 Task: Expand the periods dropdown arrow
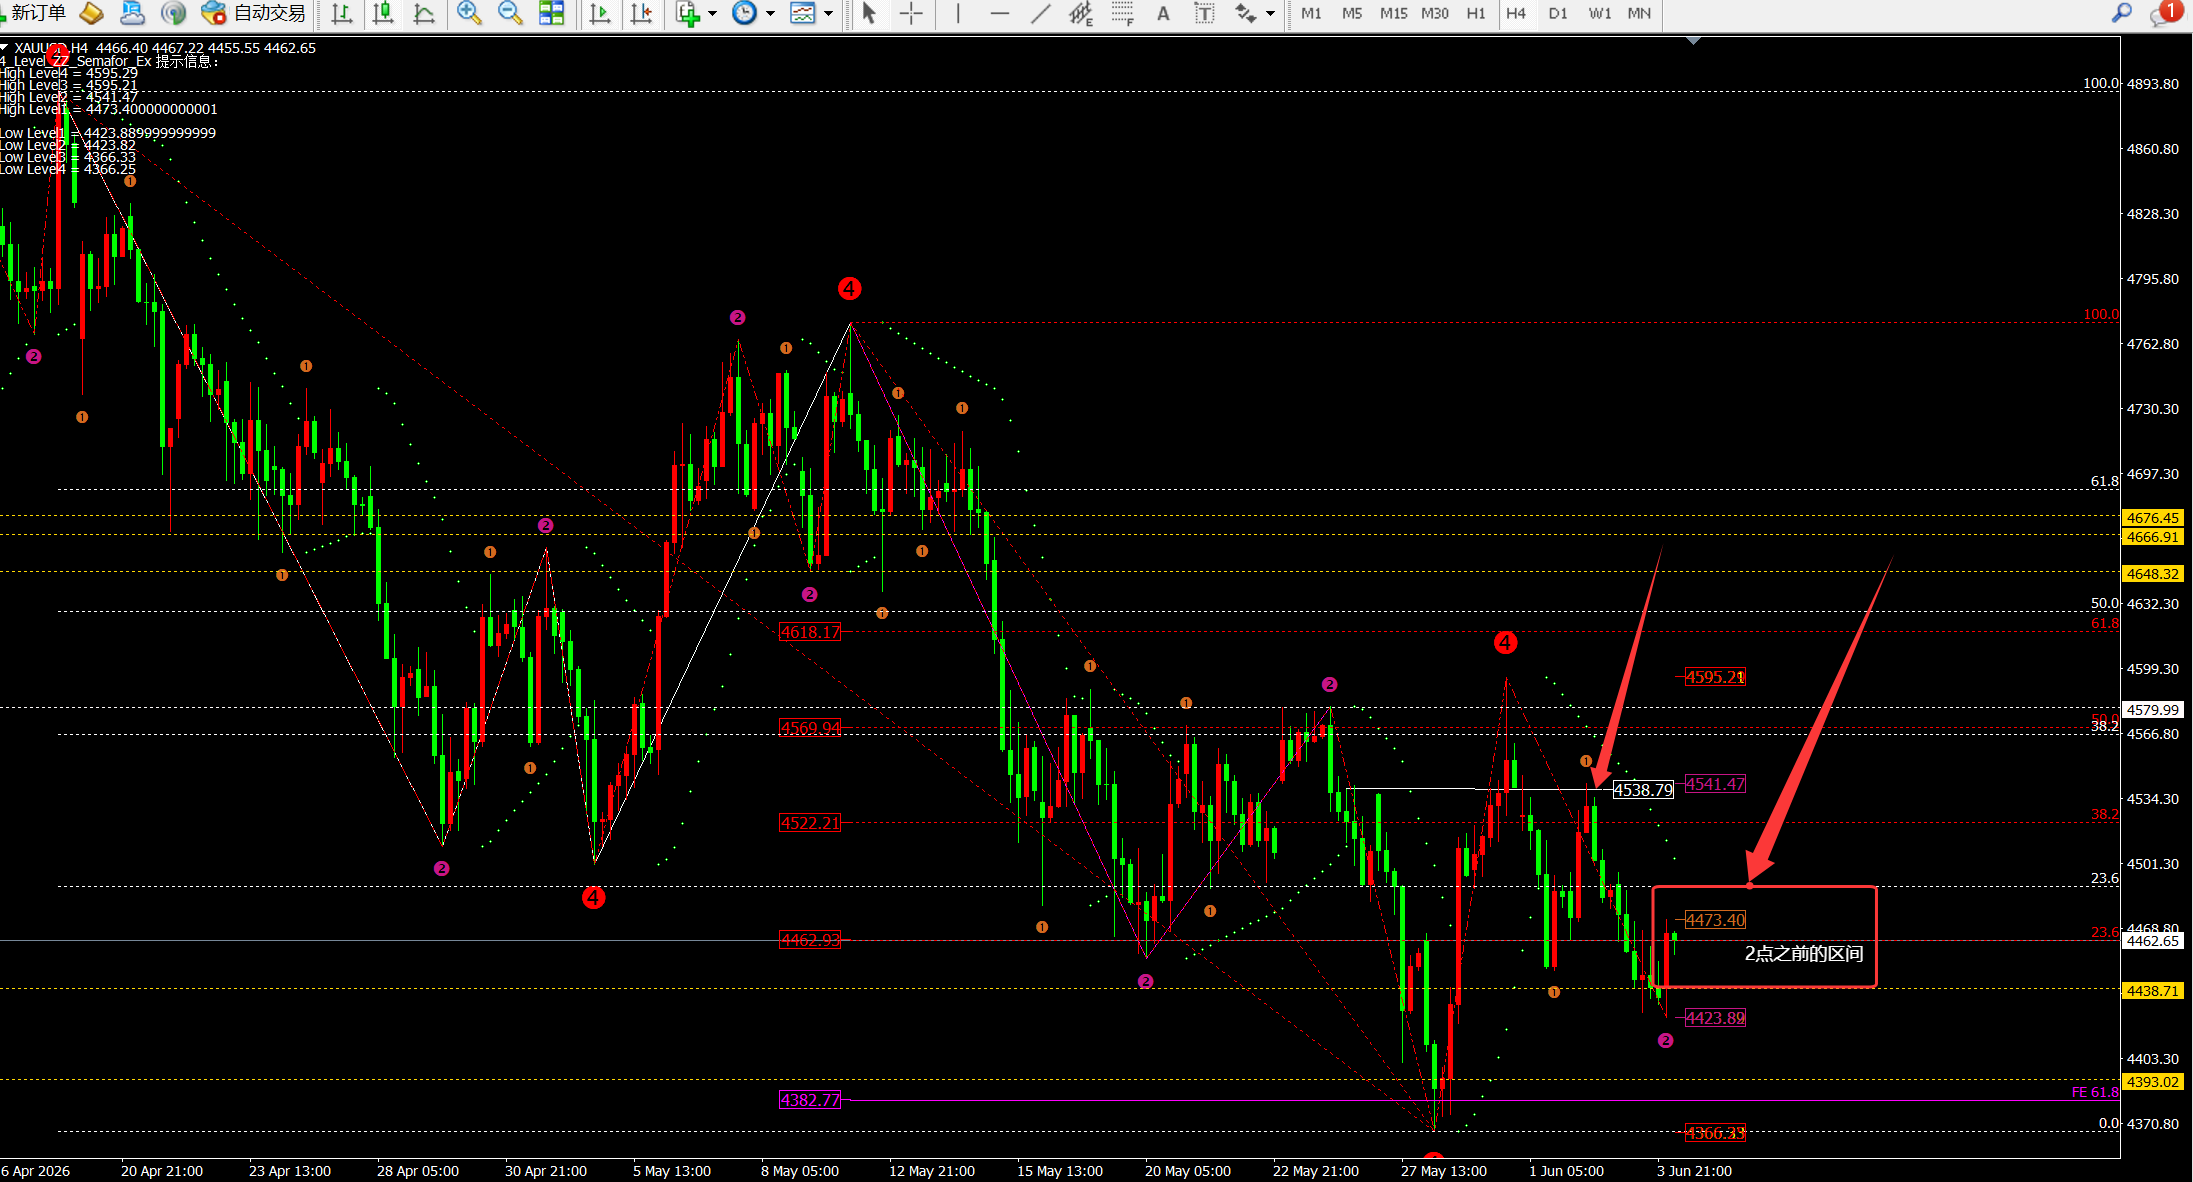(770, 13)
